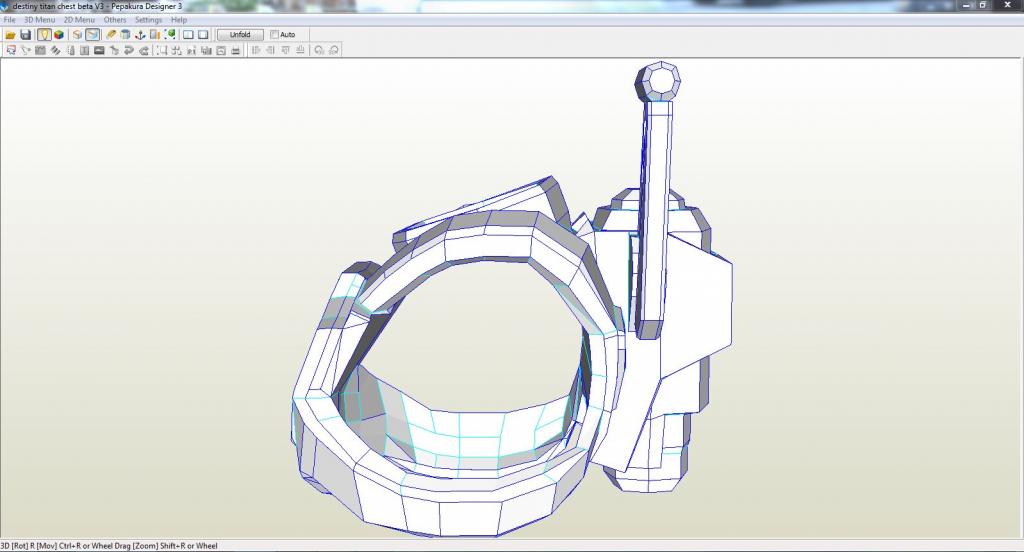Click the diagonal stripes edit tool icon

point(56,50)
